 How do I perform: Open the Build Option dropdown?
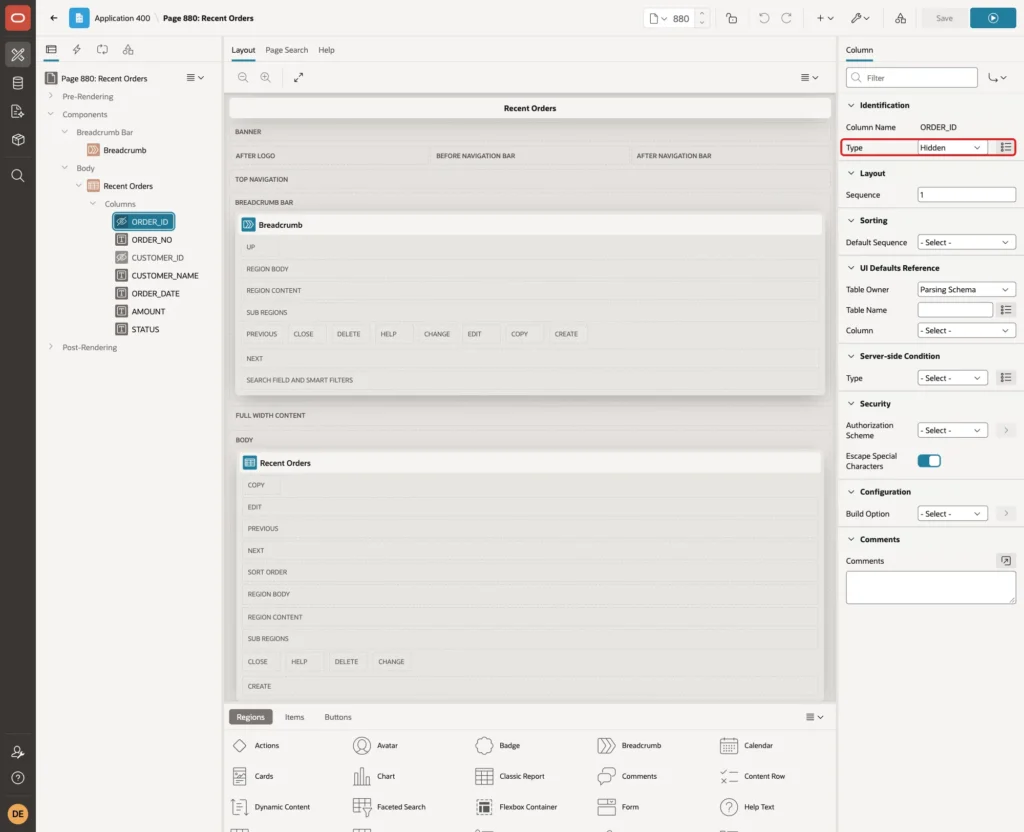(x=952, y=514)
